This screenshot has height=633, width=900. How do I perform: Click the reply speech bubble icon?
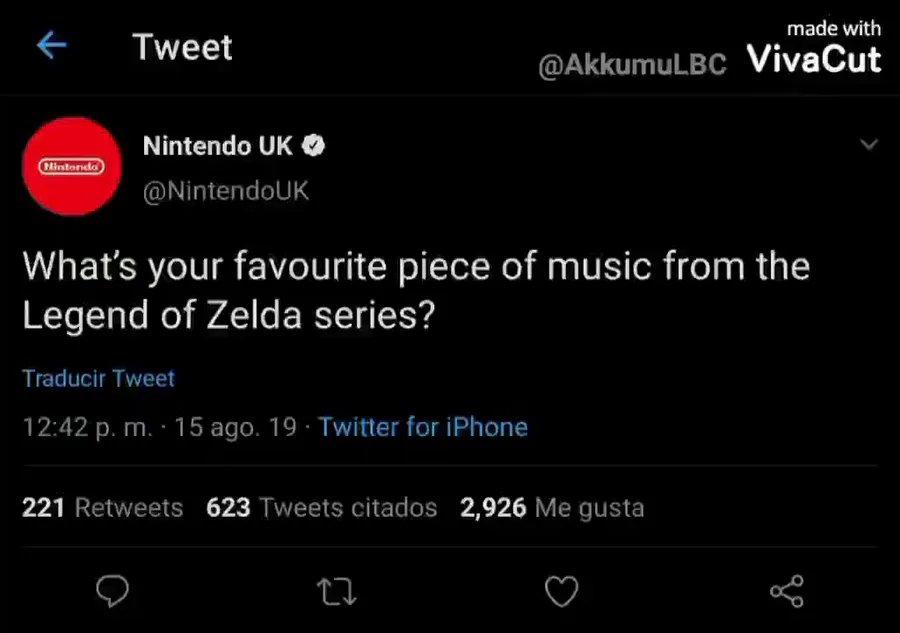(112, 591)
